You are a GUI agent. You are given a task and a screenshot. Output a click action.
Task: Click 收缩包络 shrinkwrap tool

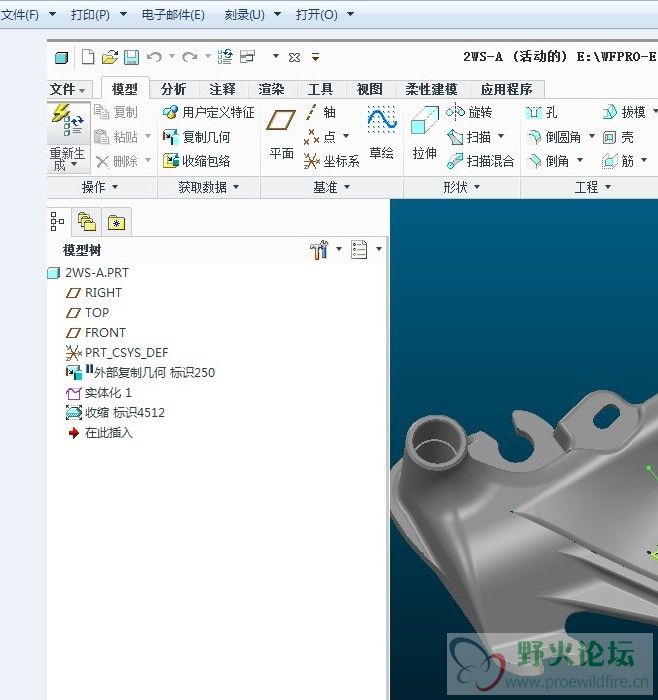(x=196, y=161)
